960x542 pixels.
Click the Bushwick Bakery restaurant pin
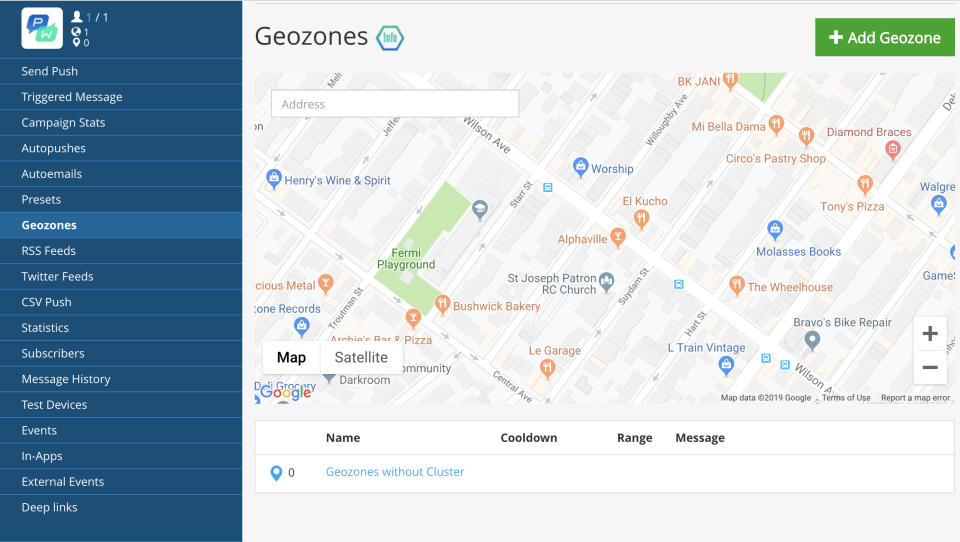(x=442, y=304)
